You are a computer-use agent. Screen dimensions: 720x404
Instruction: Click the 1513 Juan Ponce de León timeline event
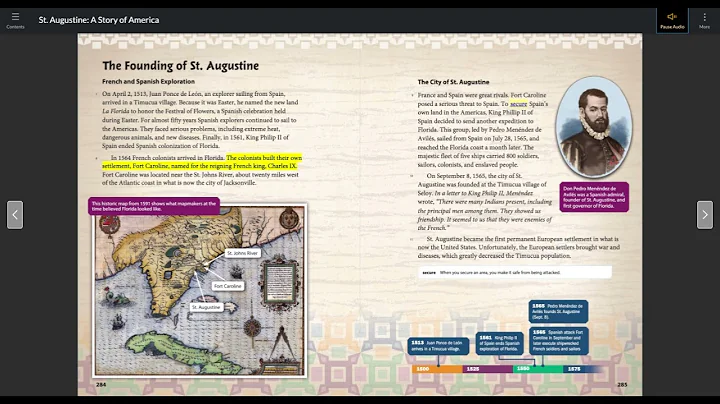click(x=438, y=346)
